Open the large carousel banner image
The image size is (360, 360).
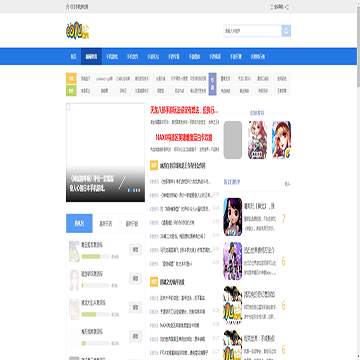coord(105,152)
